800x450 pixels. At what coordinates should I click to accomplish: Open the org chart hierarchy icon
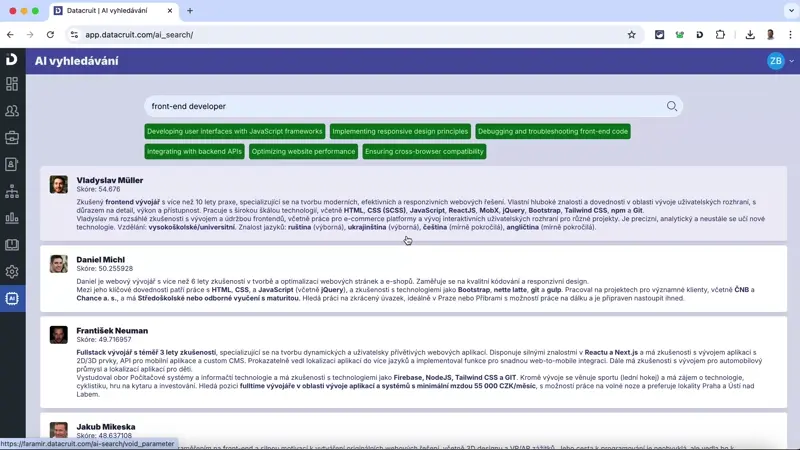12,191
